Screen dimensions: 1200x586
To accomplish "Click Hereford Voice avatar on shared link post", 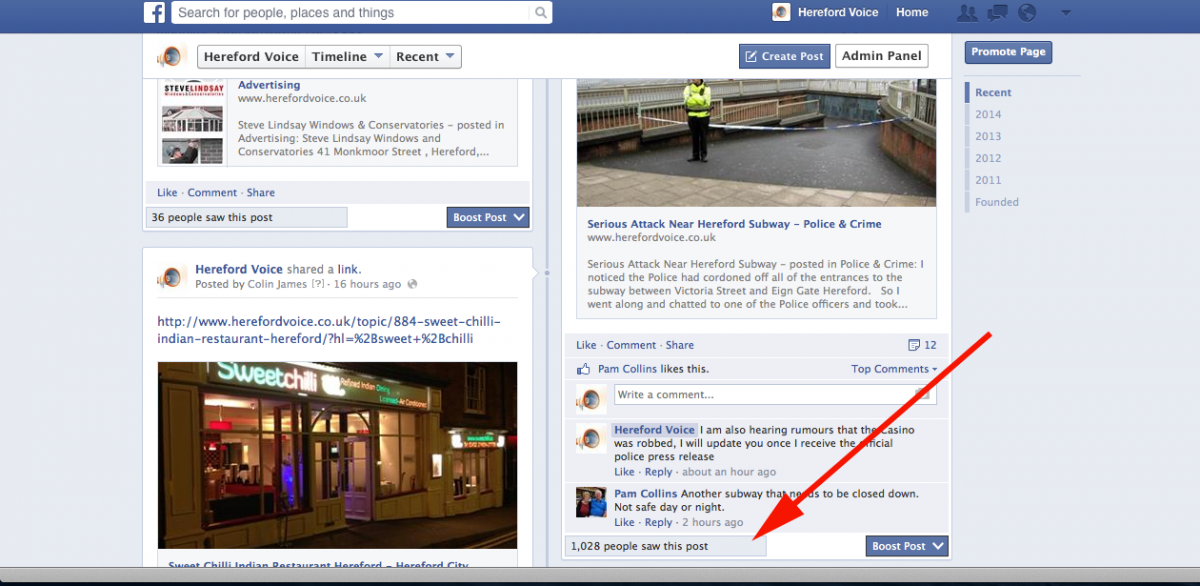I will pyautogui.click(x=171, y=277).
